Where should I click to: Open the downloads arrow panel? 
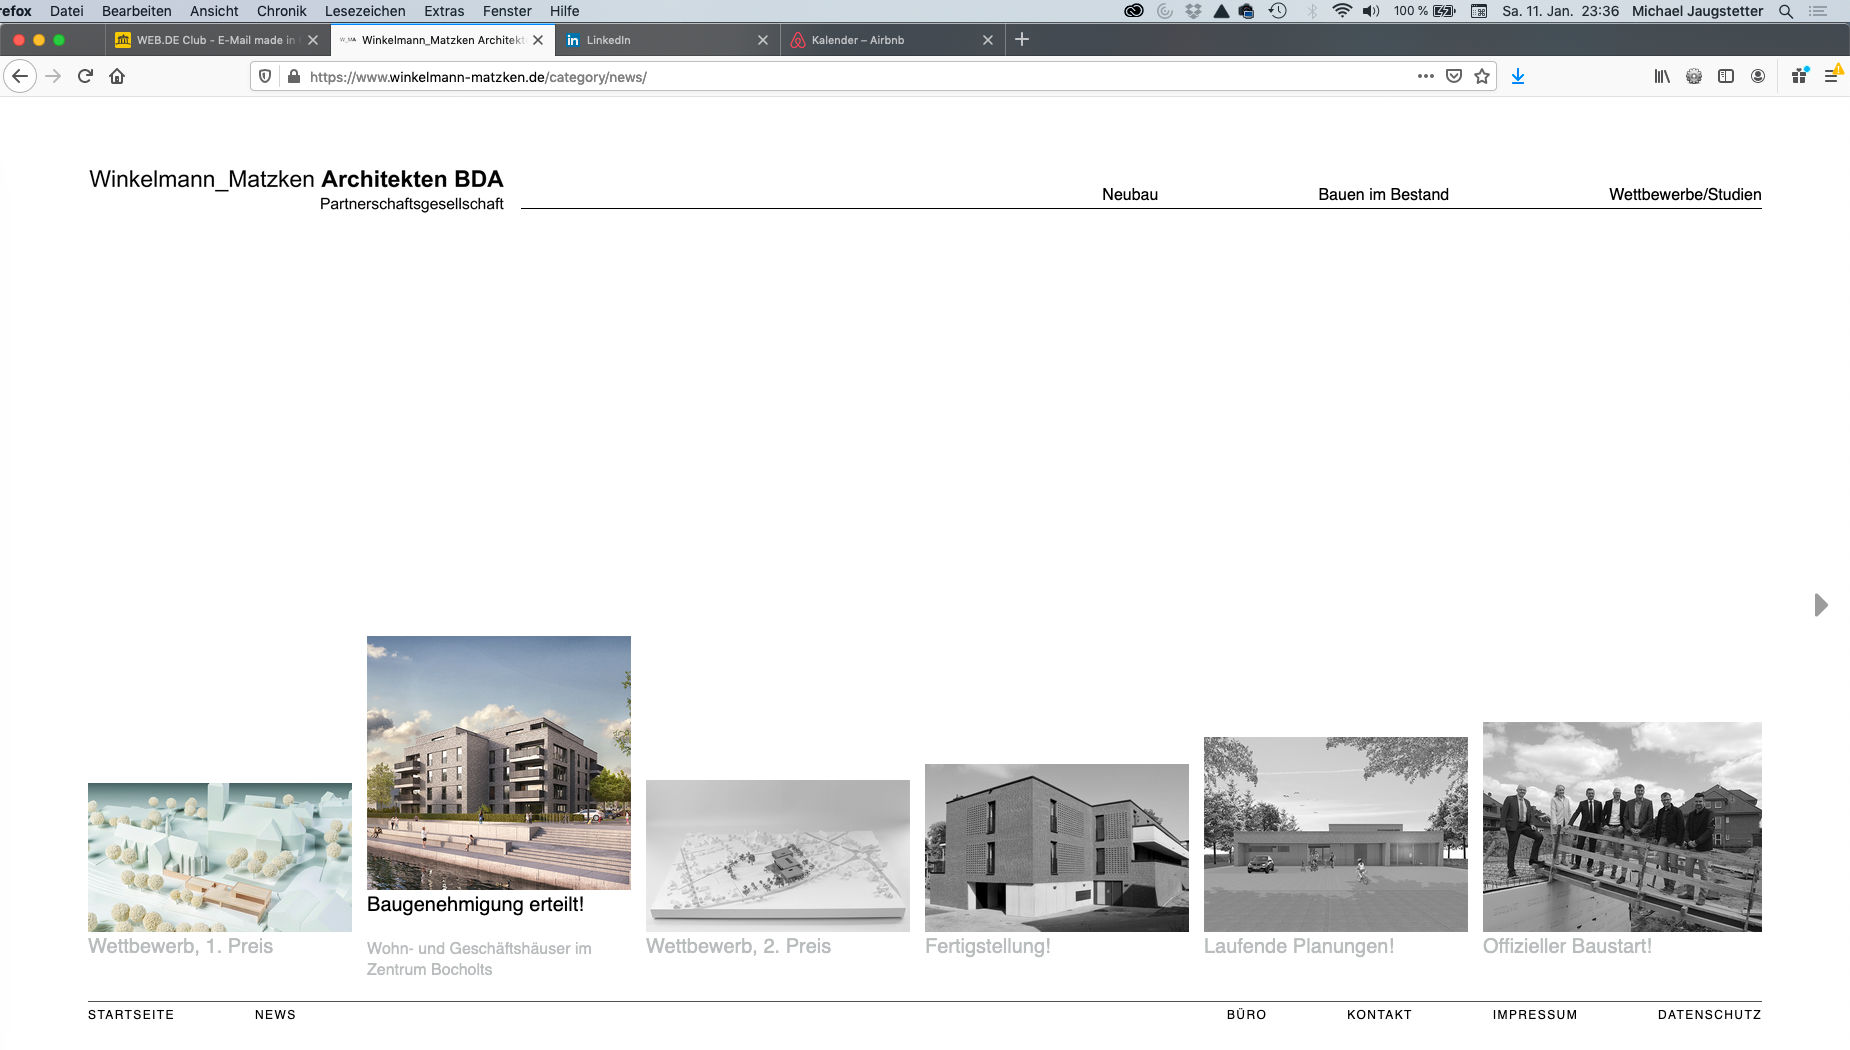pyautogui.click(x=1518, y=76)
